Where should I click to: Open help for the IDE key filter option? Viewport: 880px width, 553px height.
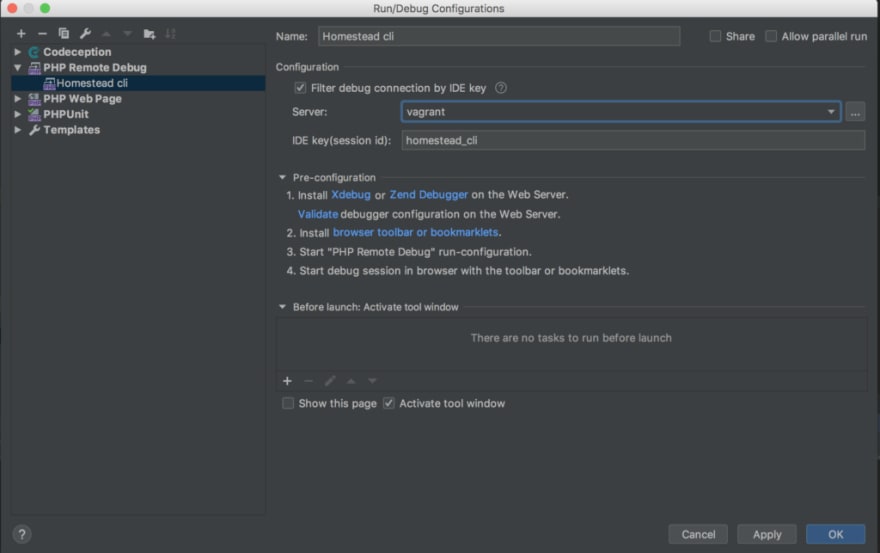click(501, 88)
